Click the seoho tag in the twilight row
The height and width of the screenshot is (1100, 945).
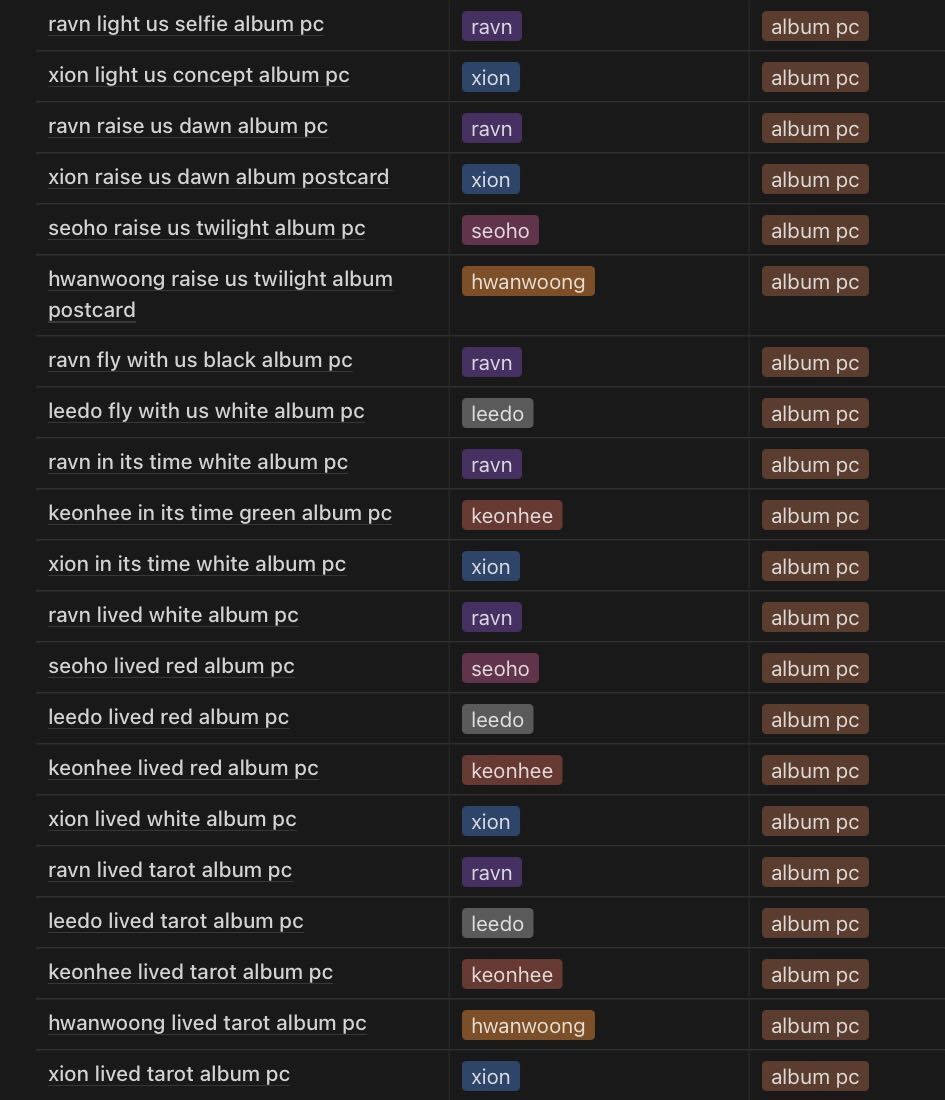[x=500, y=231]
